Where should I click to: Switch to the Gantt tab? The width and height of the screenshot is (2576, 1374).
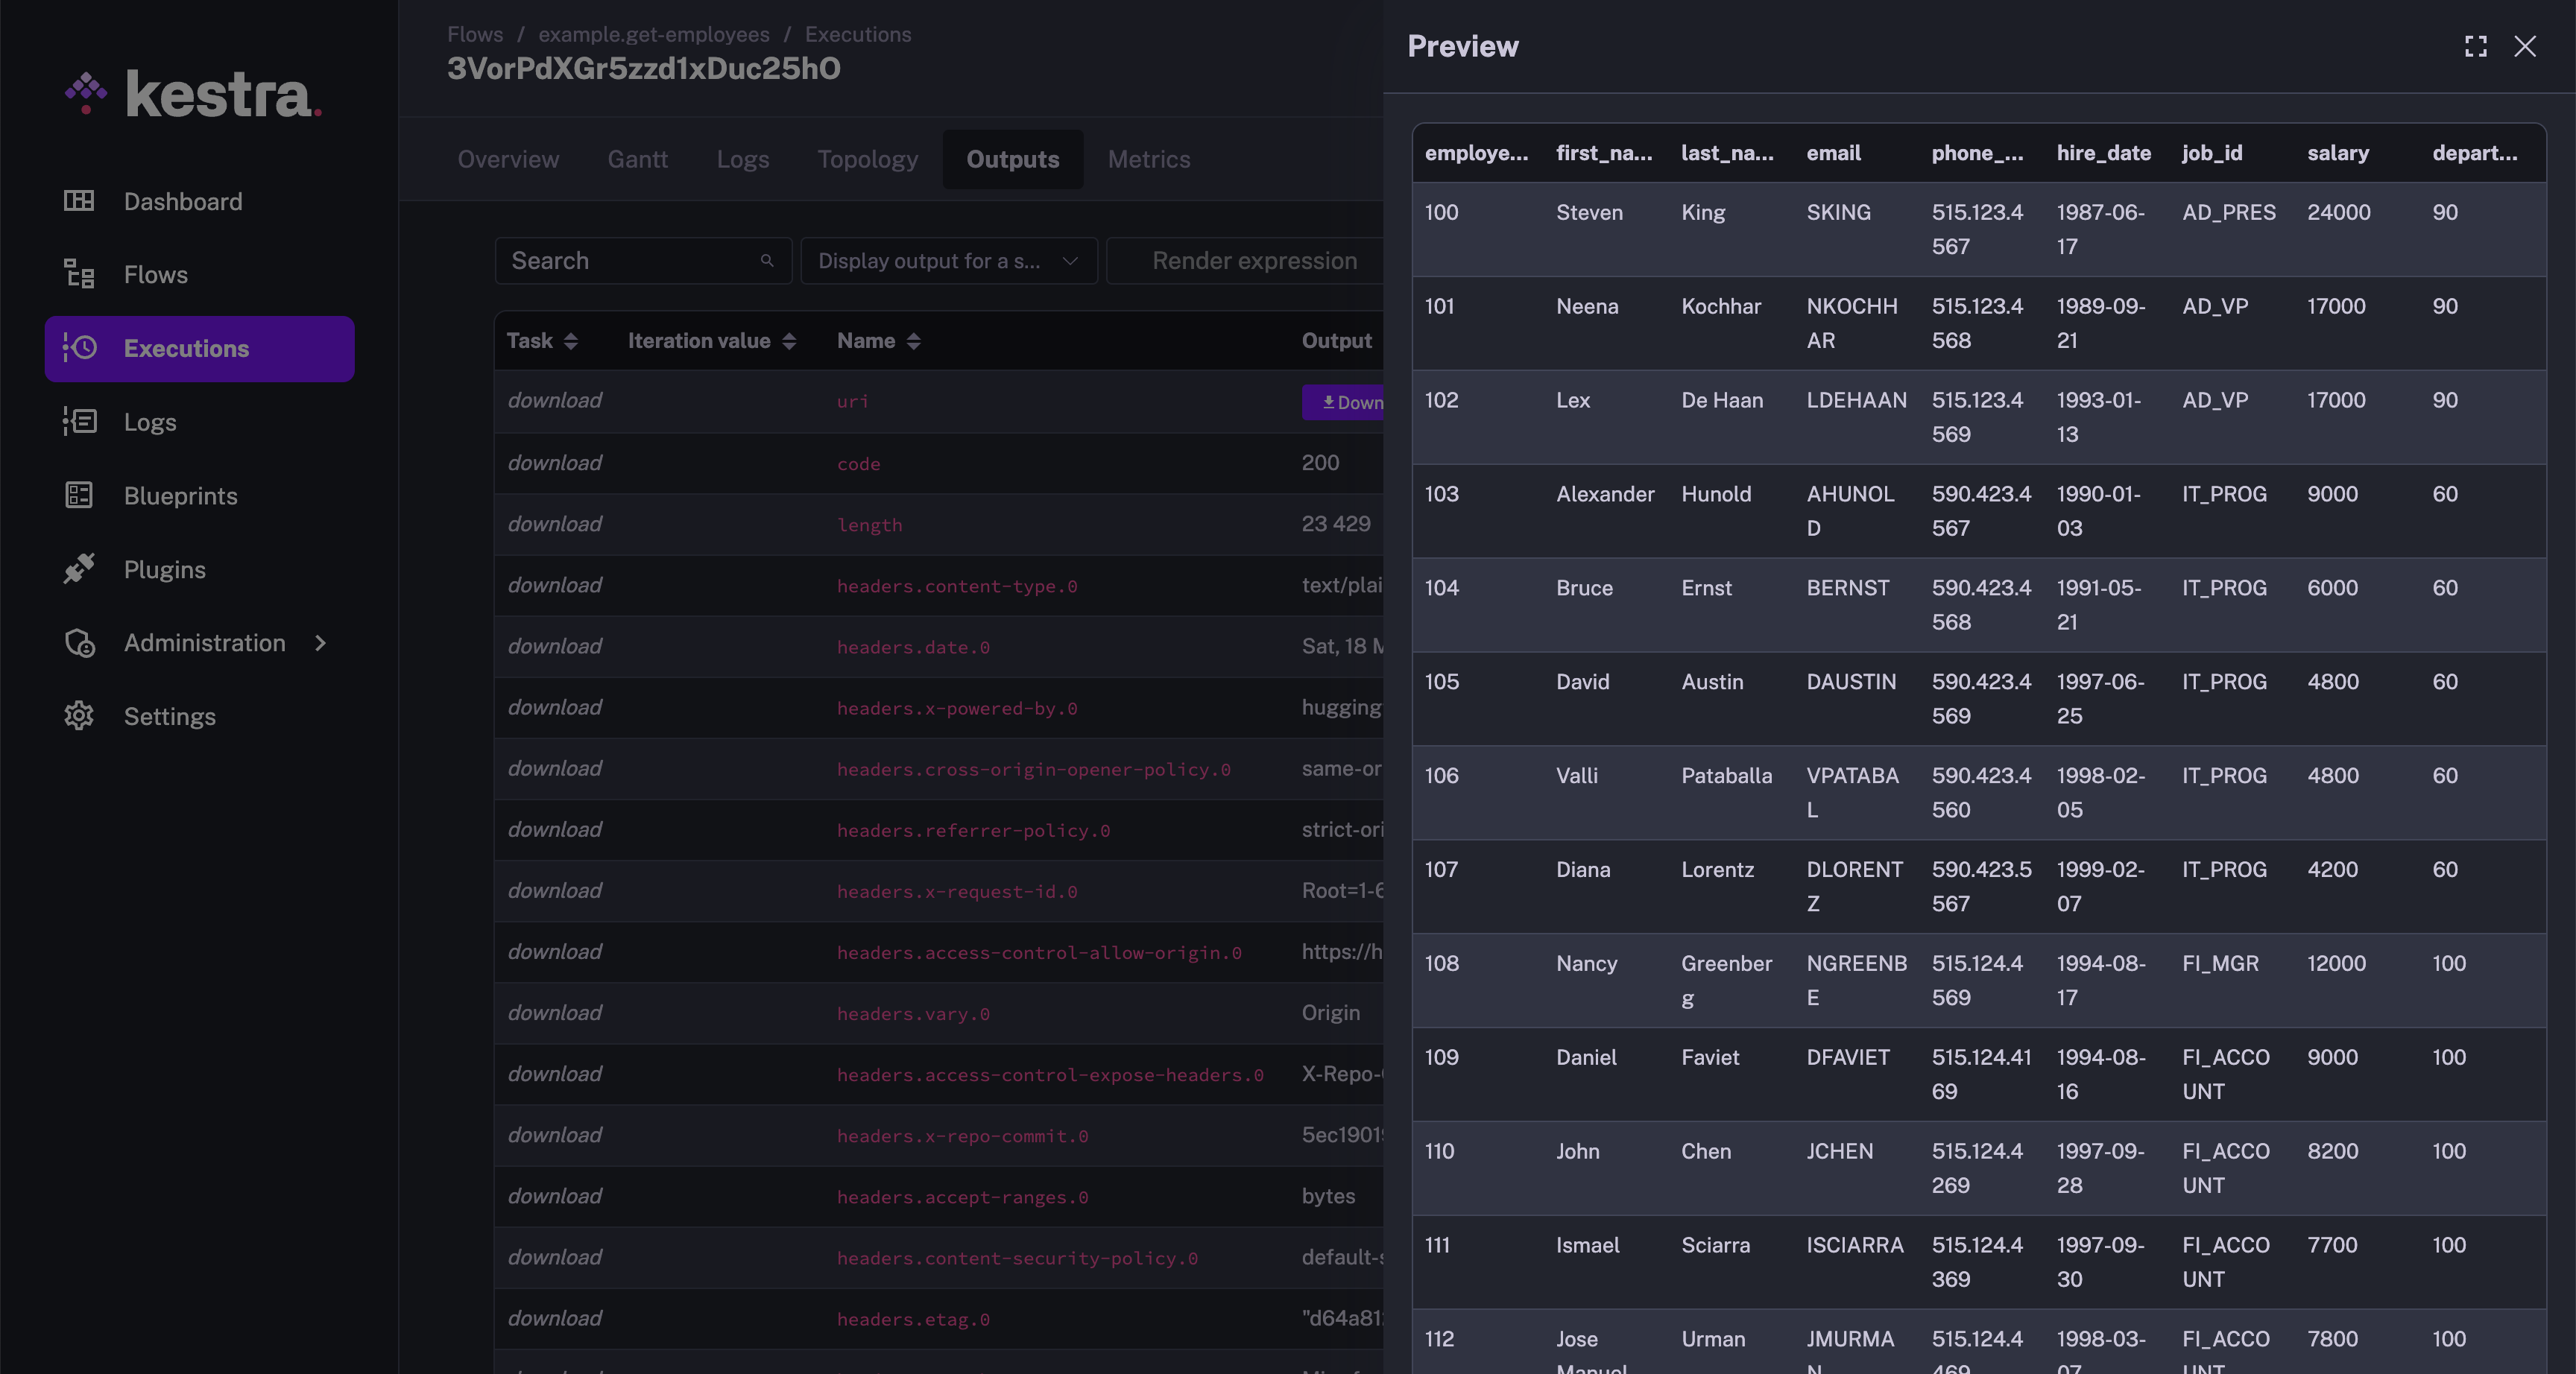637,159
